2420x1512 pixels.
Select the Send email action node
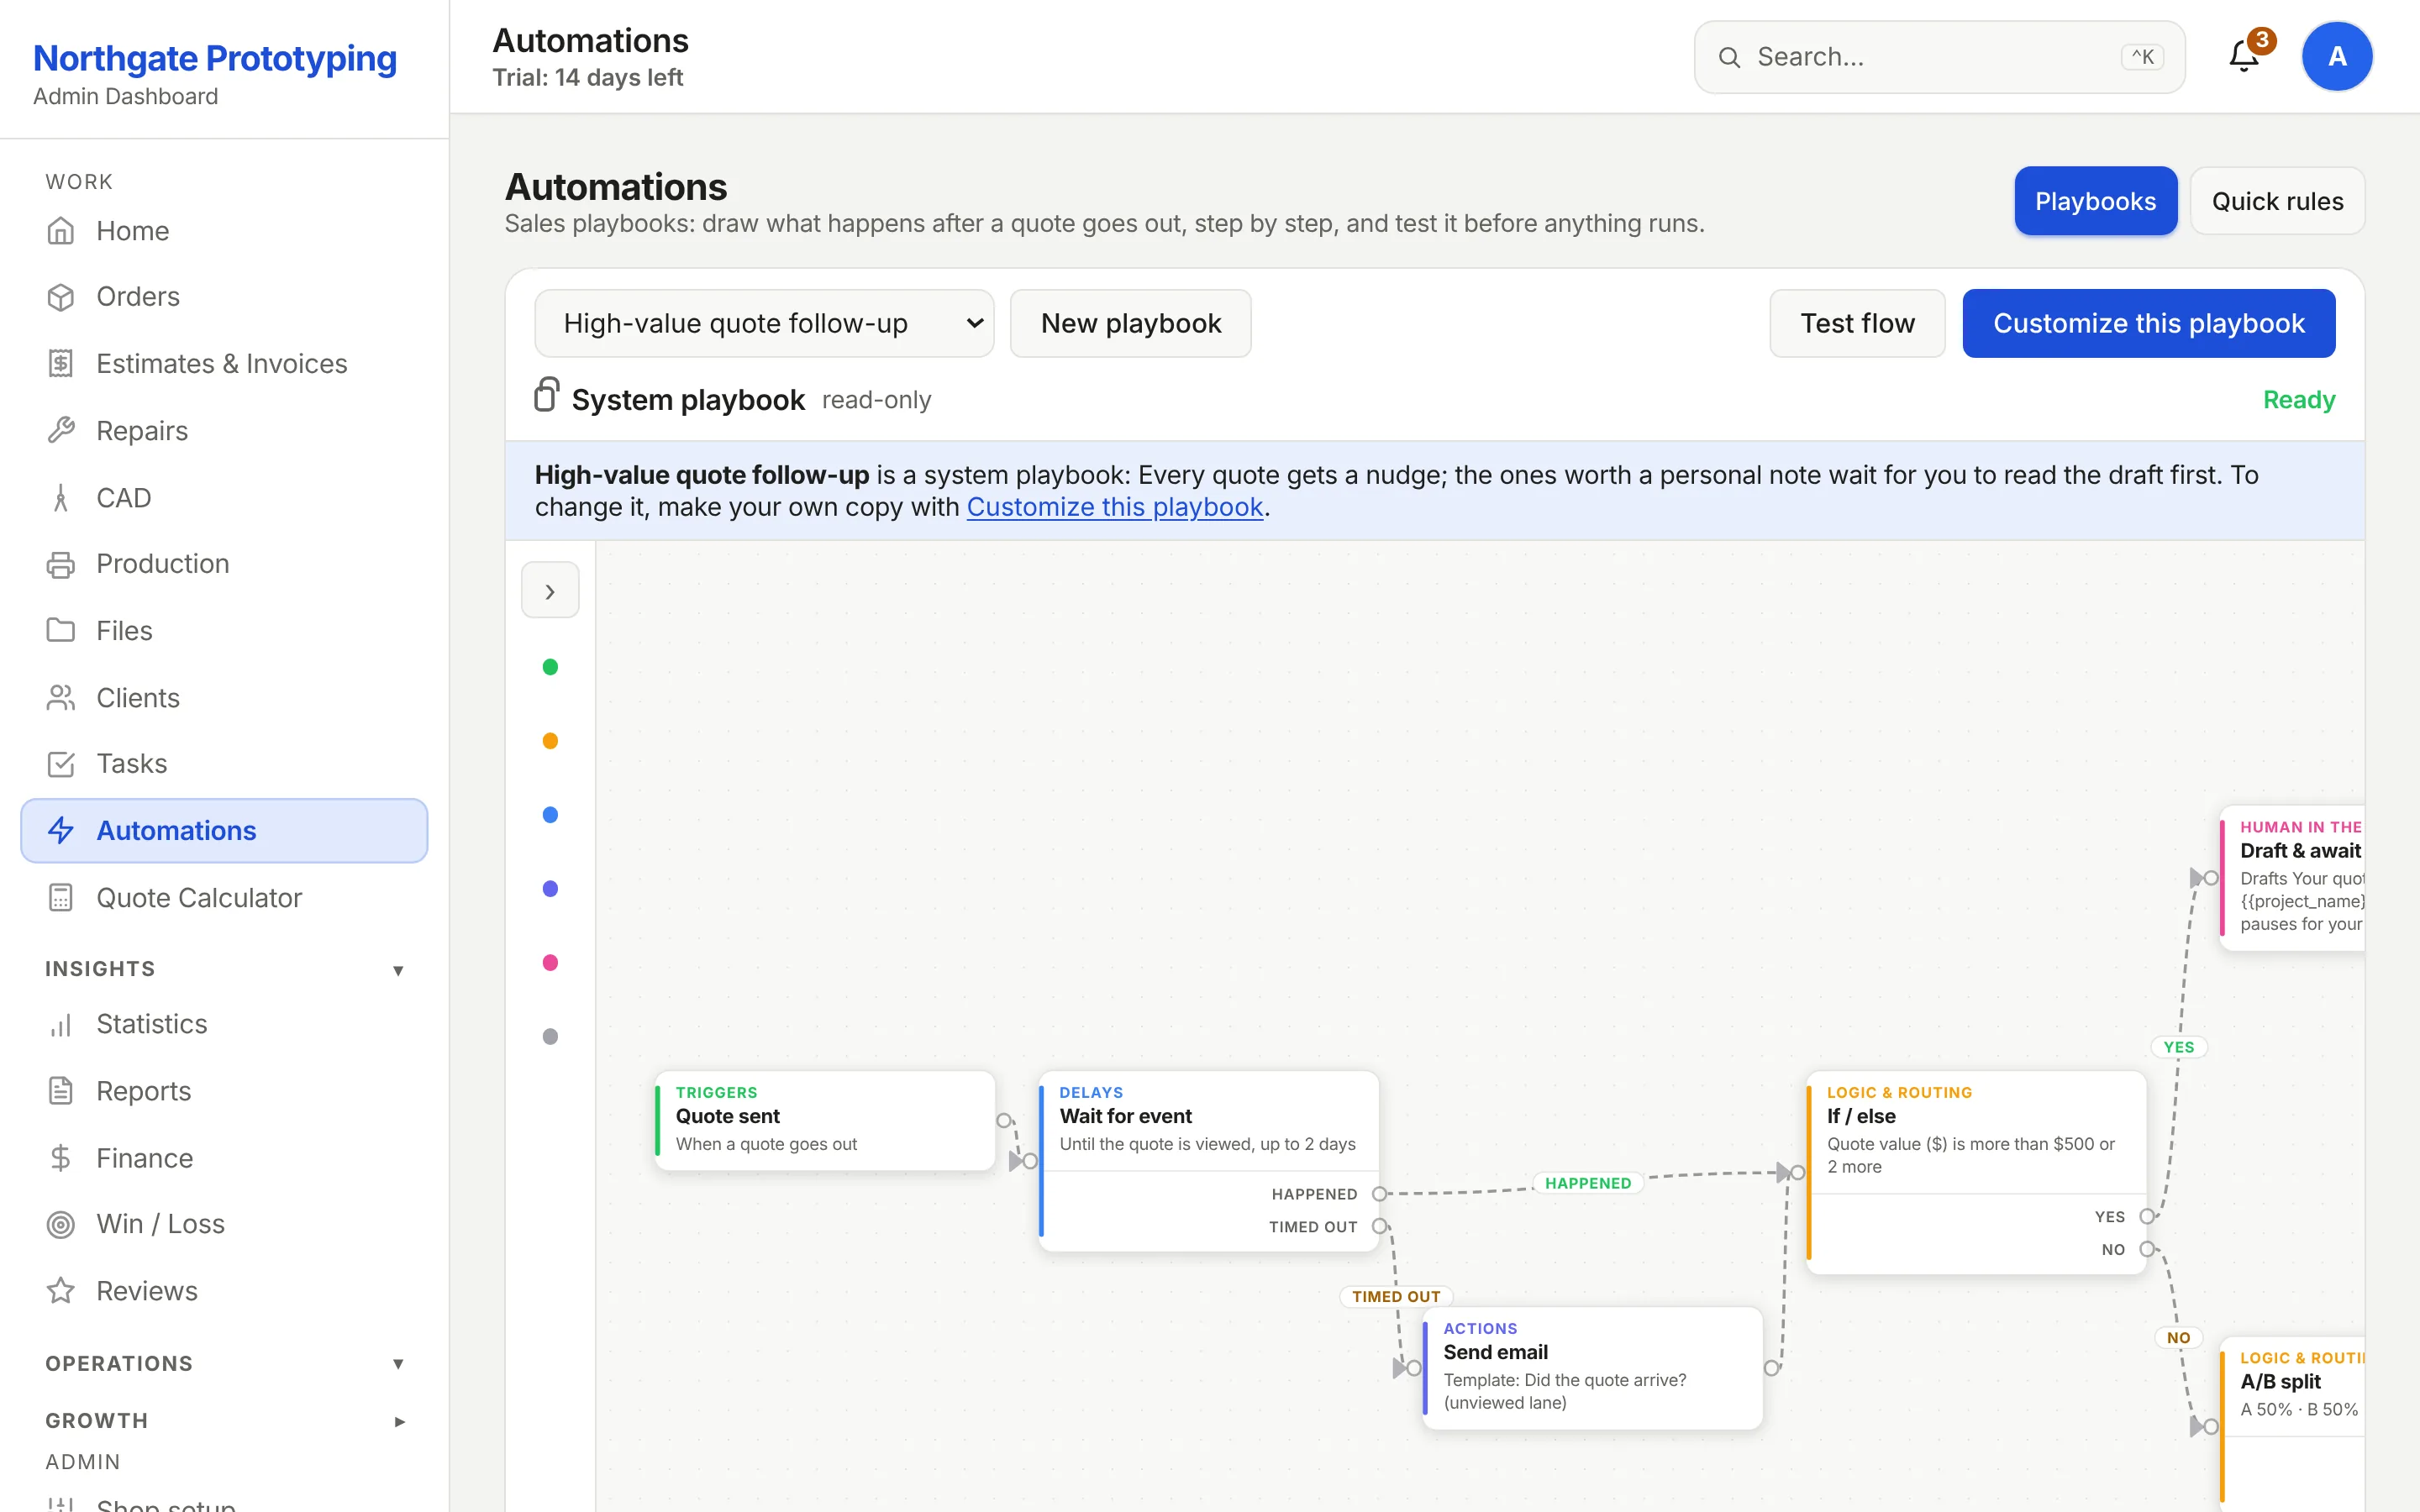tap(1592, 1368)
